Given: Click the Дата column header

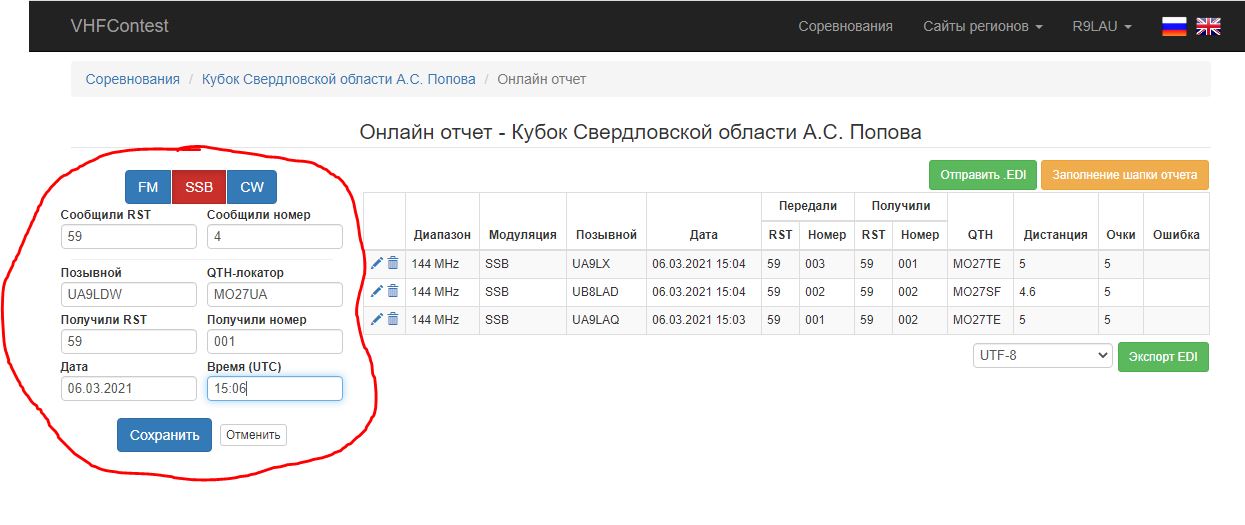Looking at the screenshot, I should point(703,235).
